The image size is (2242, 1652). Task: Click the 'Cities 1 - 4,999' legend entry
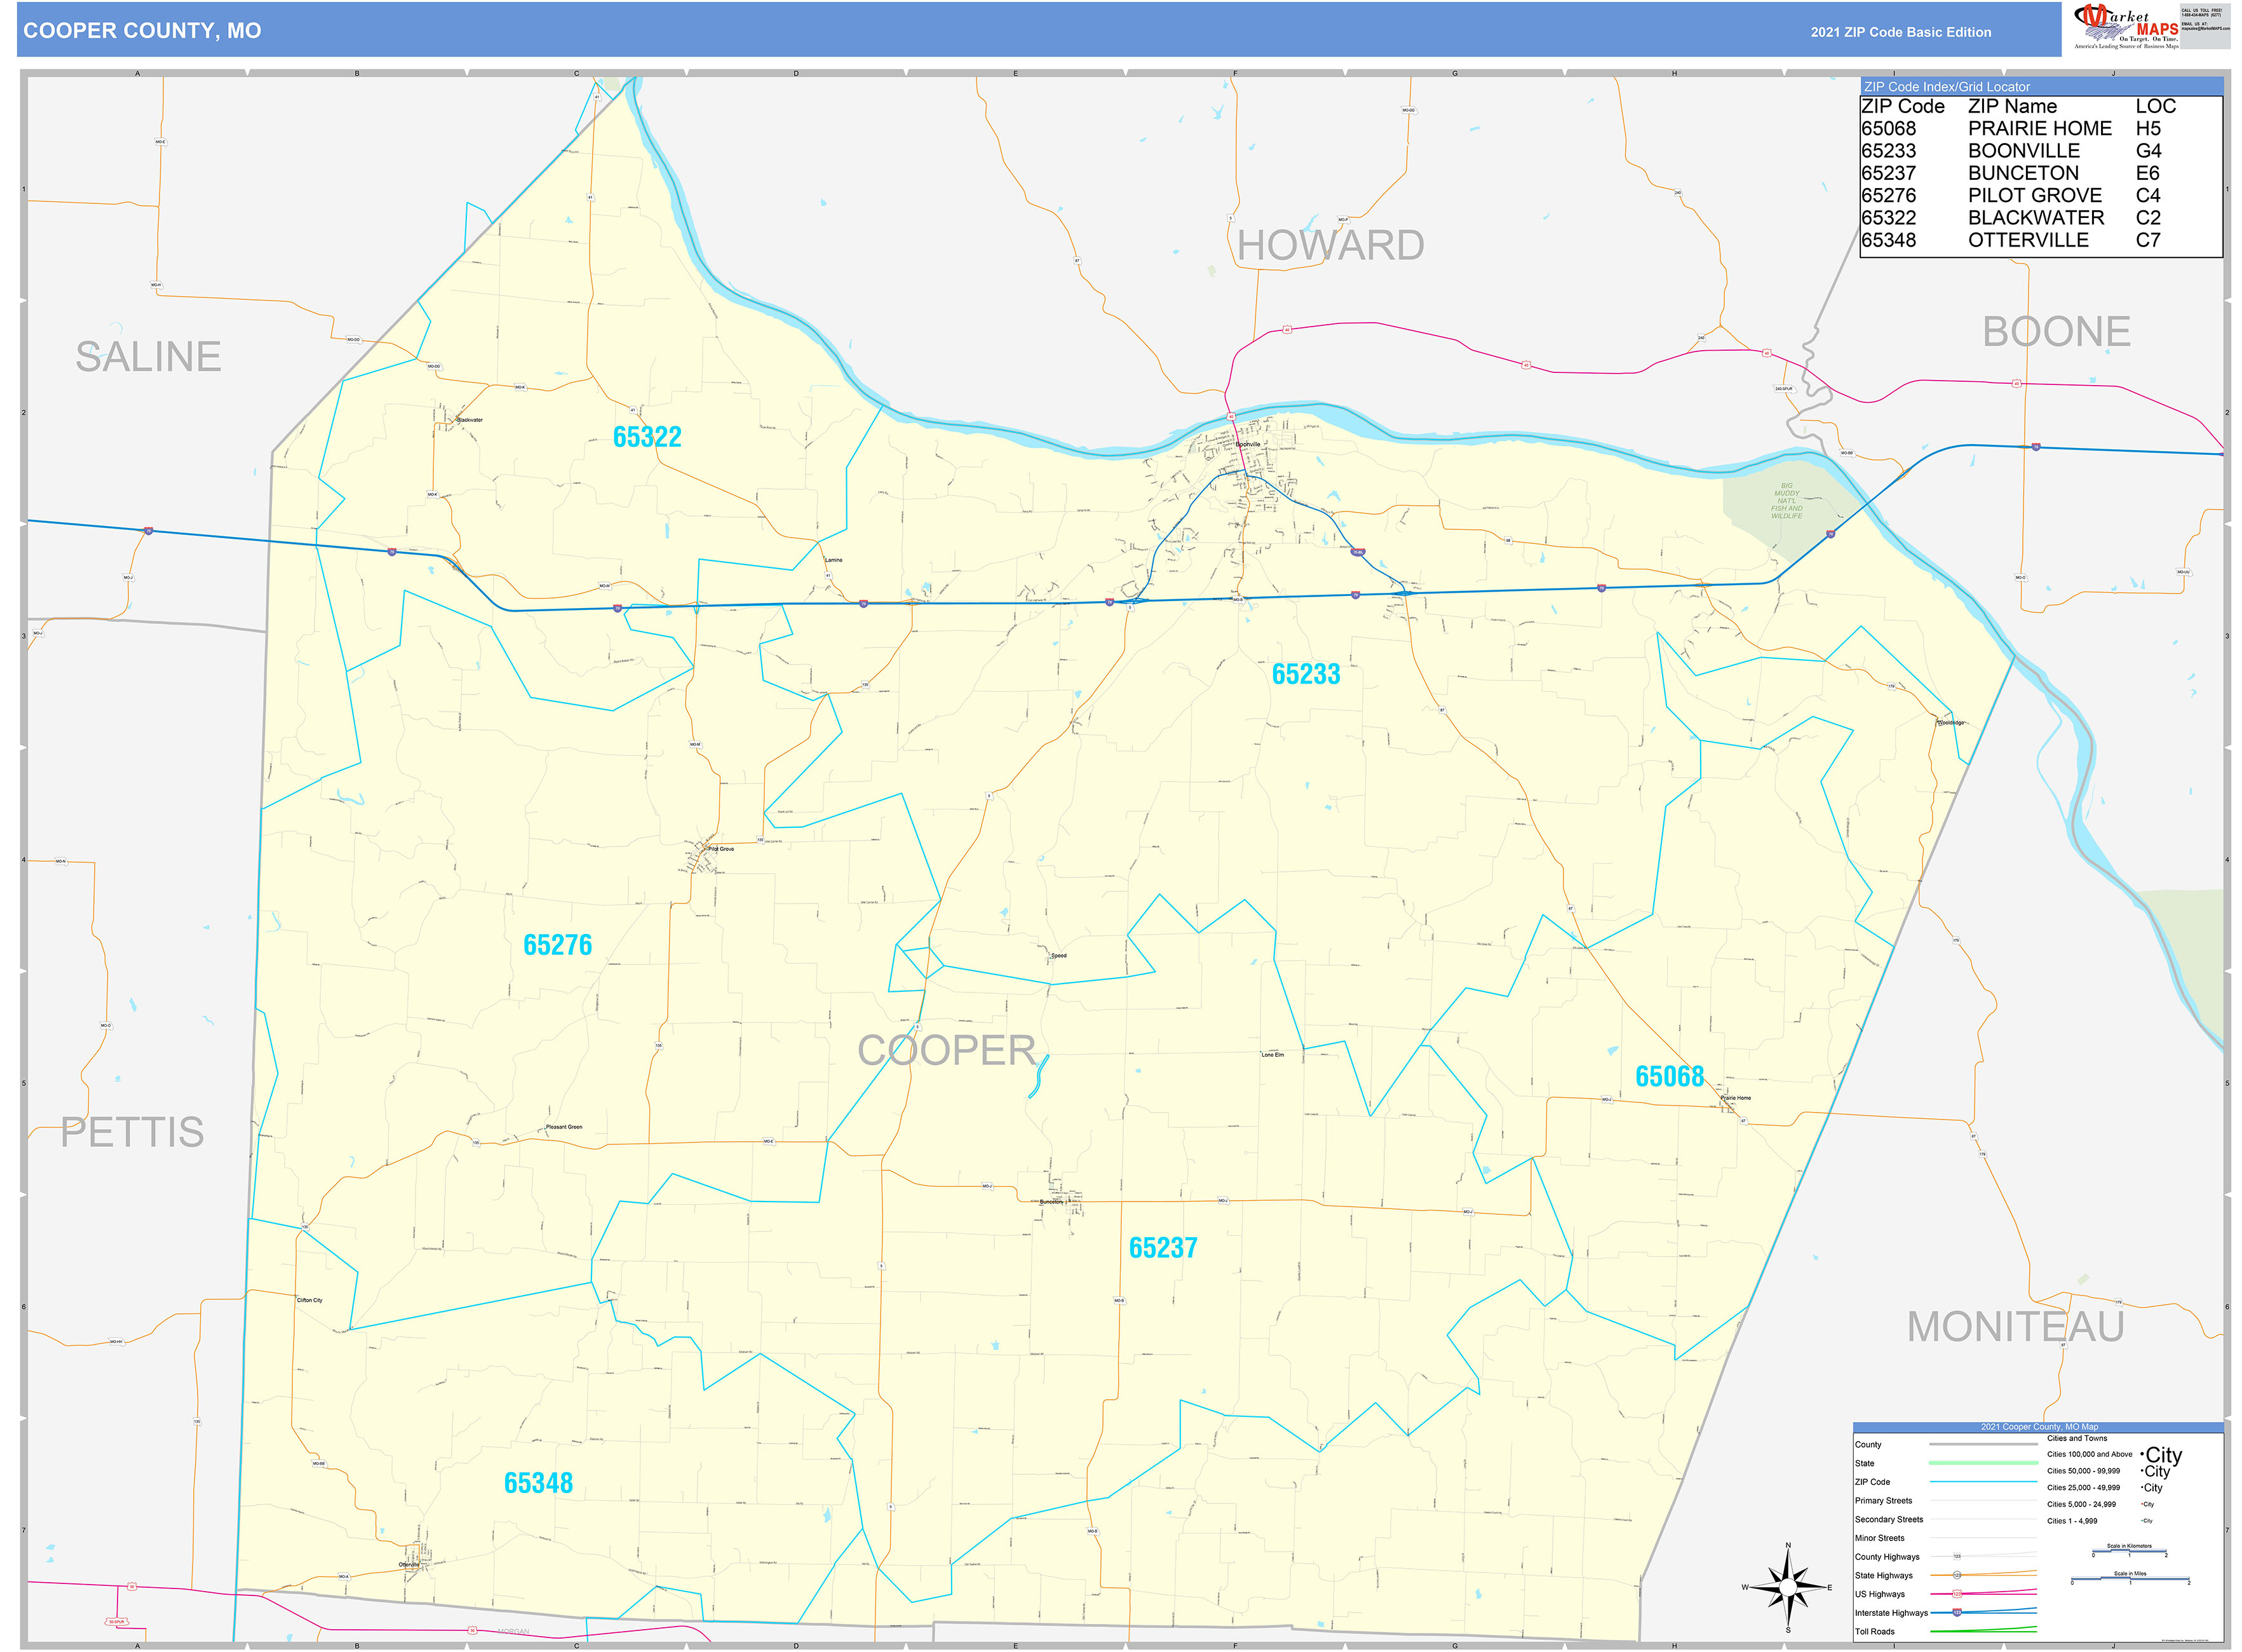2072,1521
